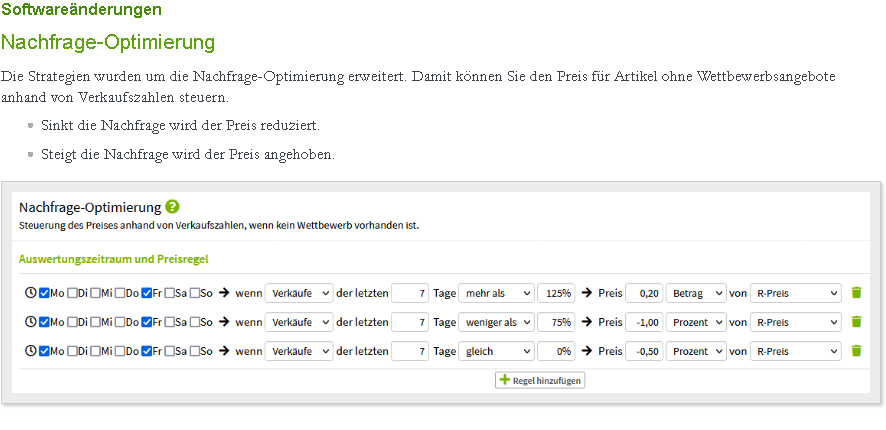This screenshot has height=430, width=886.
Task: Click the price field showing -1,00
Action: pyautogui.click(x=644, y=322)
